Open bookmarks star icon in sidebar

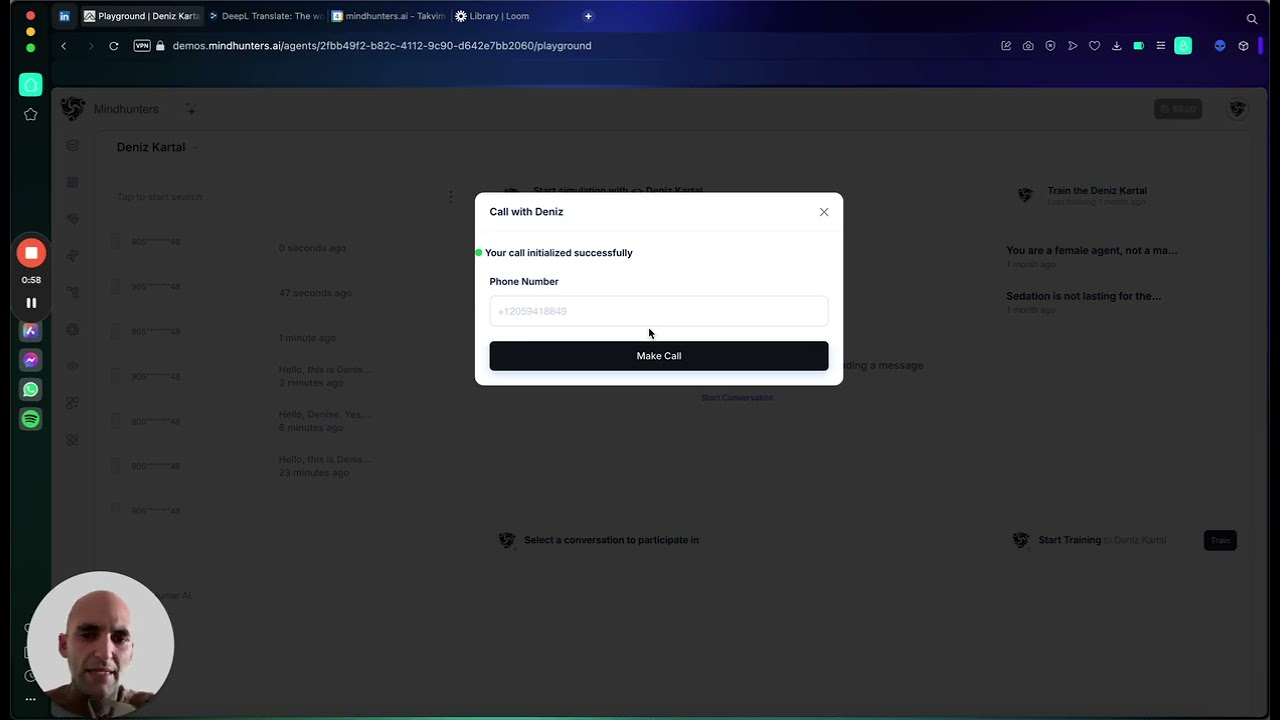pyautogui.click(x=31, y=115)
